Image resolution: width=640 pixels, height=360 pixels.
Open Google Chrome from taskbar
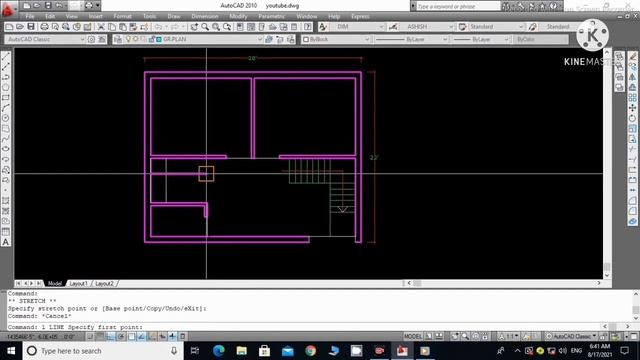311,351
